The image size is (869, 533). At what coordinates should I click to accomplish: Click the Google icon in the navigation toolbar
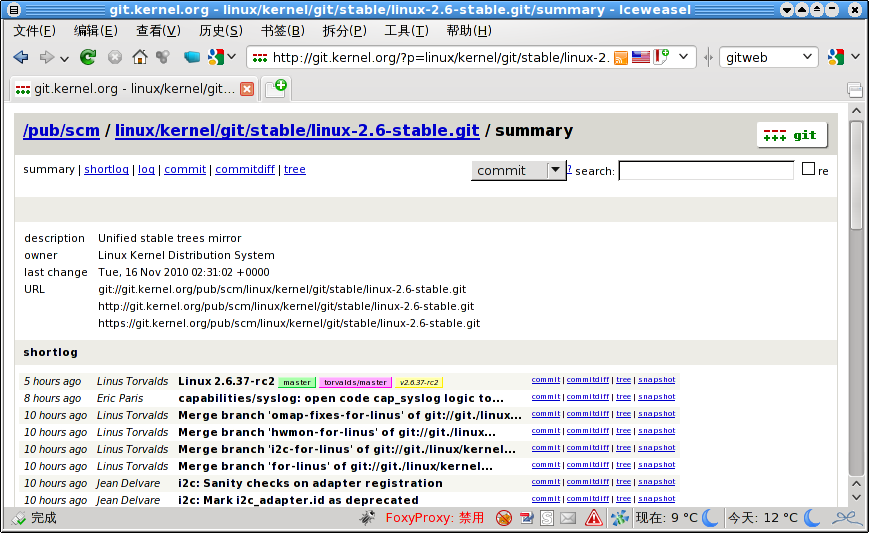(216, 57)
